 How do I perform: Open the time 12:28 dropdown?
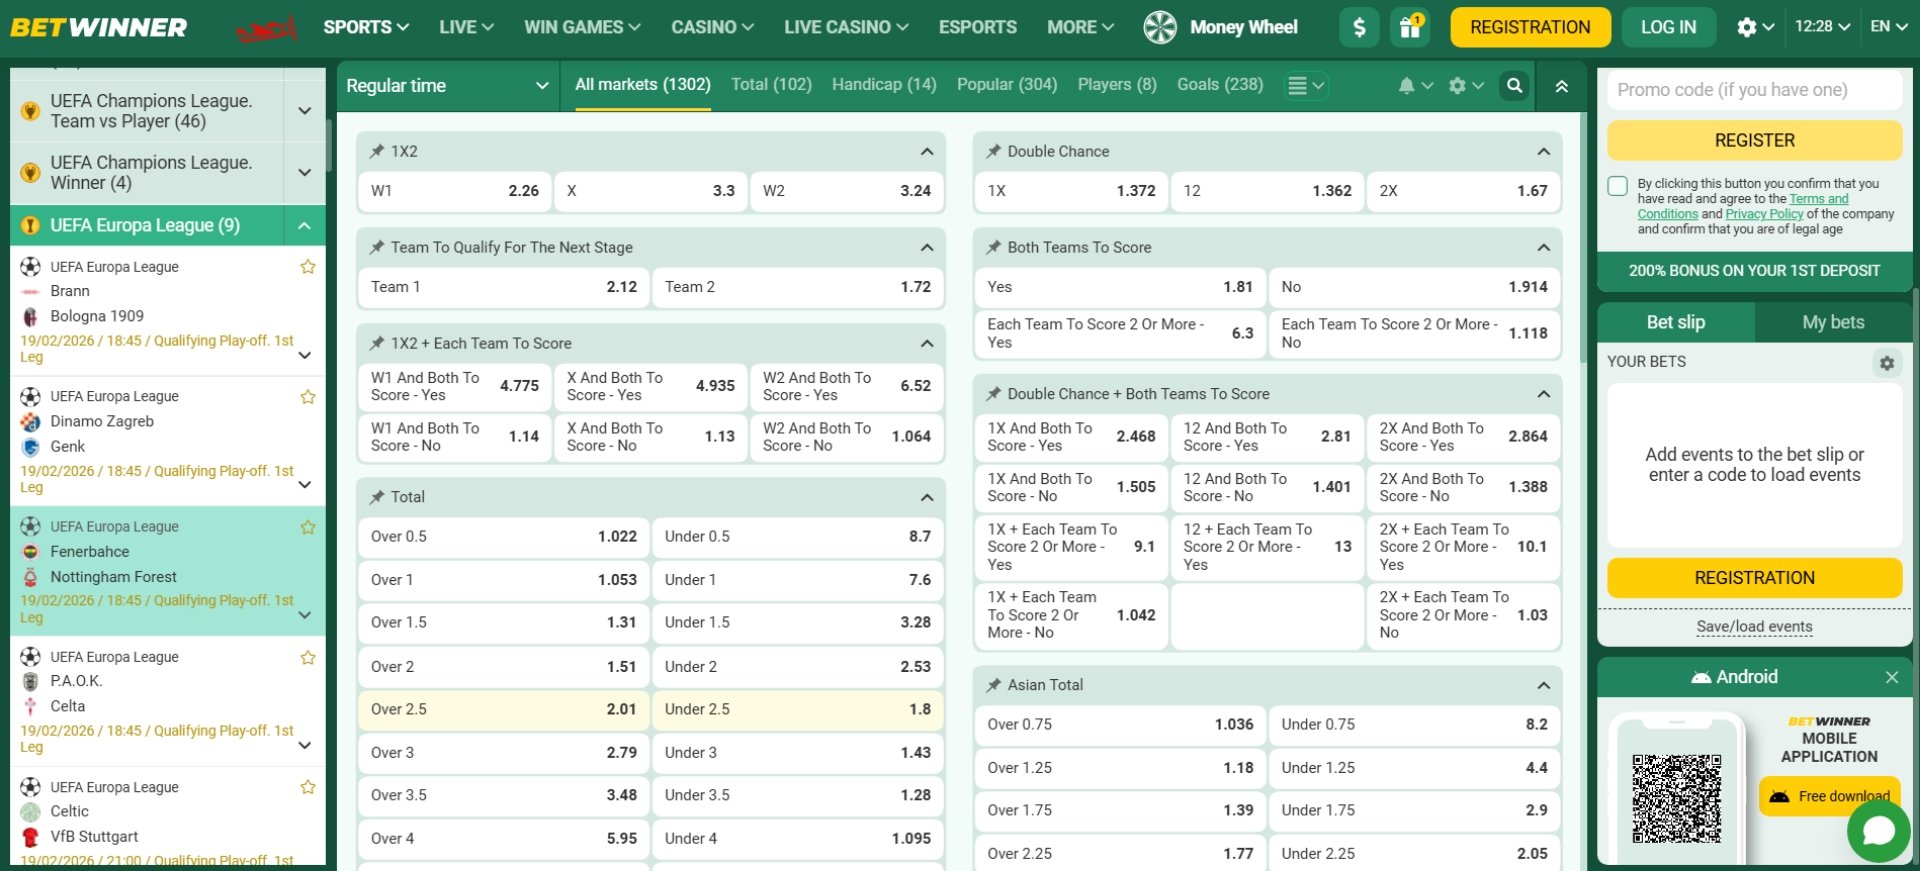coord(1822,27)
